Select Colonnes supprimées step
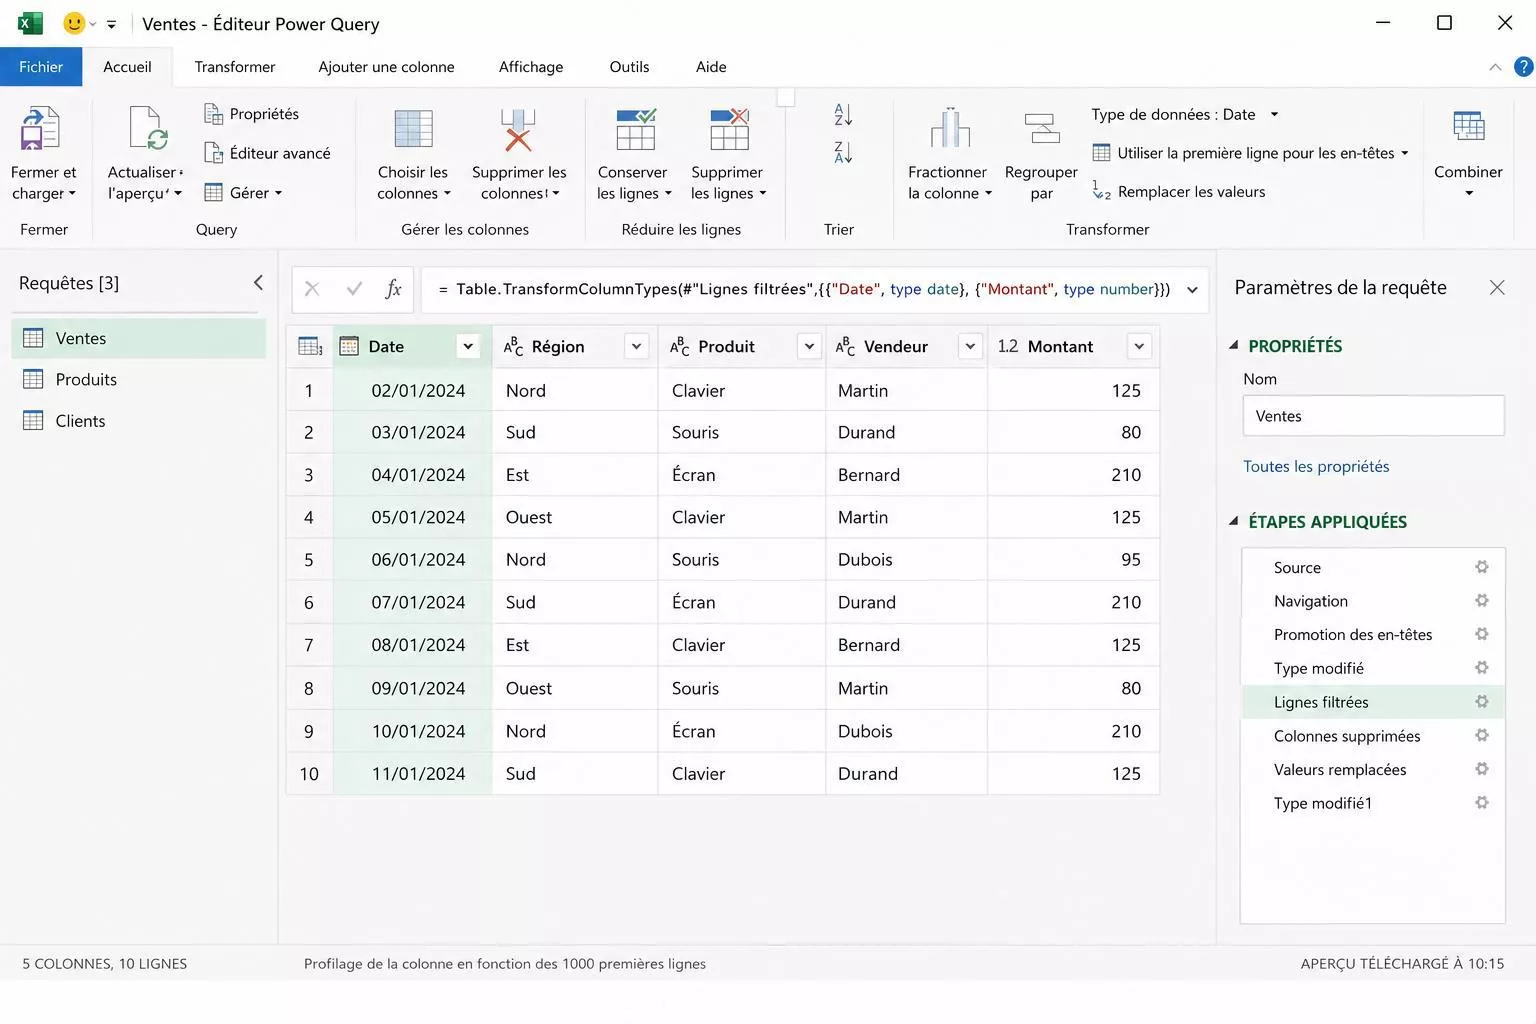The width and height of the screenshot is (1536, 1024). [x=1372, y=736]
